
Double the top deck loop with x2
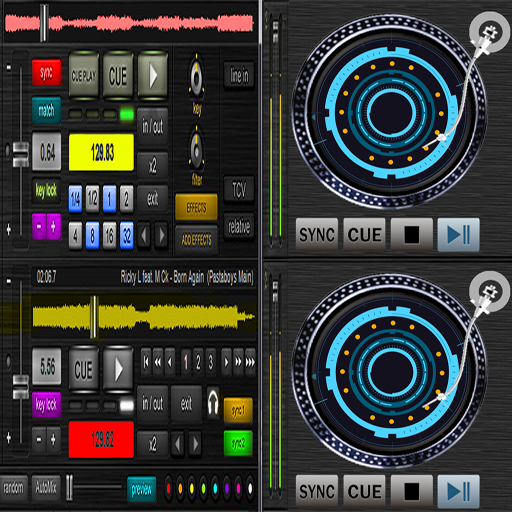[x=152, y=166]
